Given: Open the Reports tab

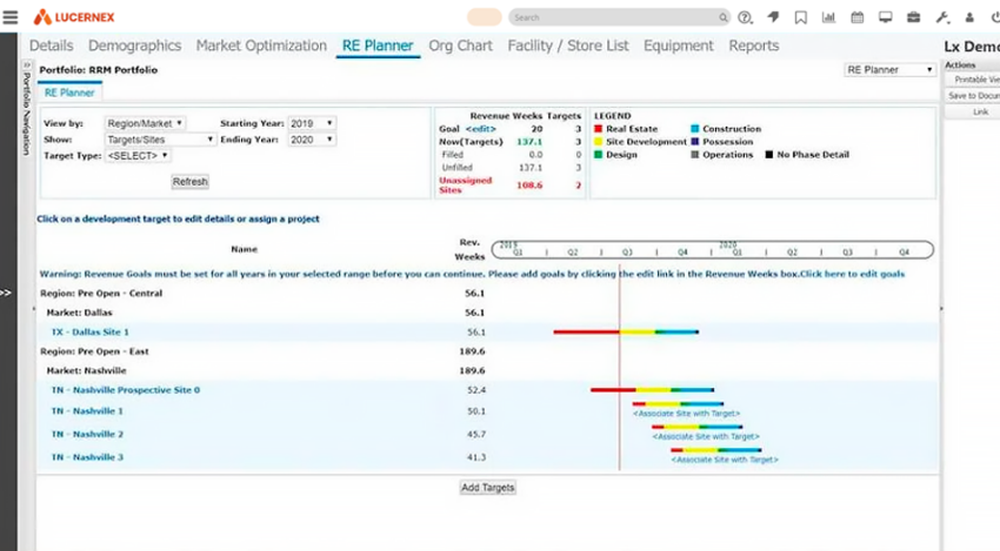Looking at the screenshot, I should [x=754, y=46].
